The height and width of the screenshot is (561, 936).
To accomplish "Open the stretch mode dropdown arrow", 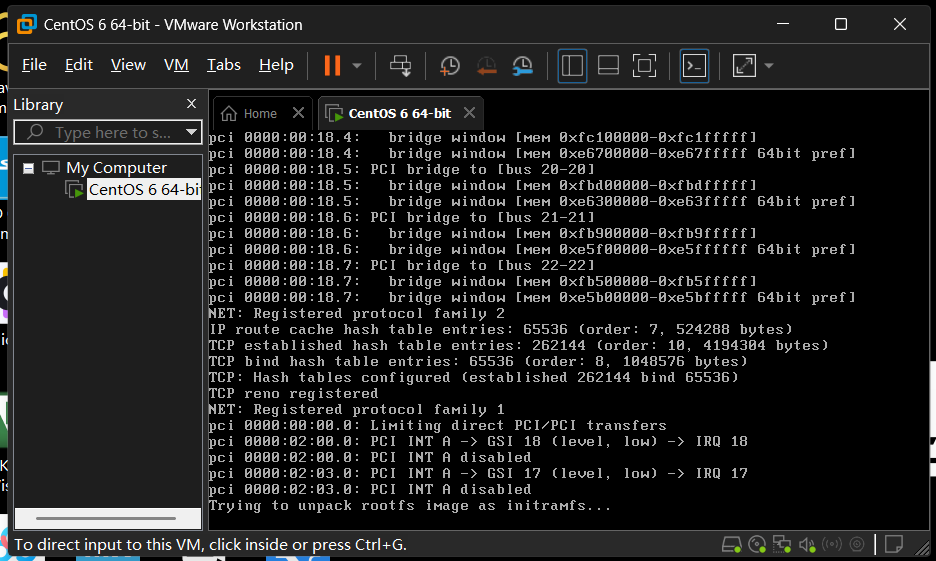I will pos(769,66).
